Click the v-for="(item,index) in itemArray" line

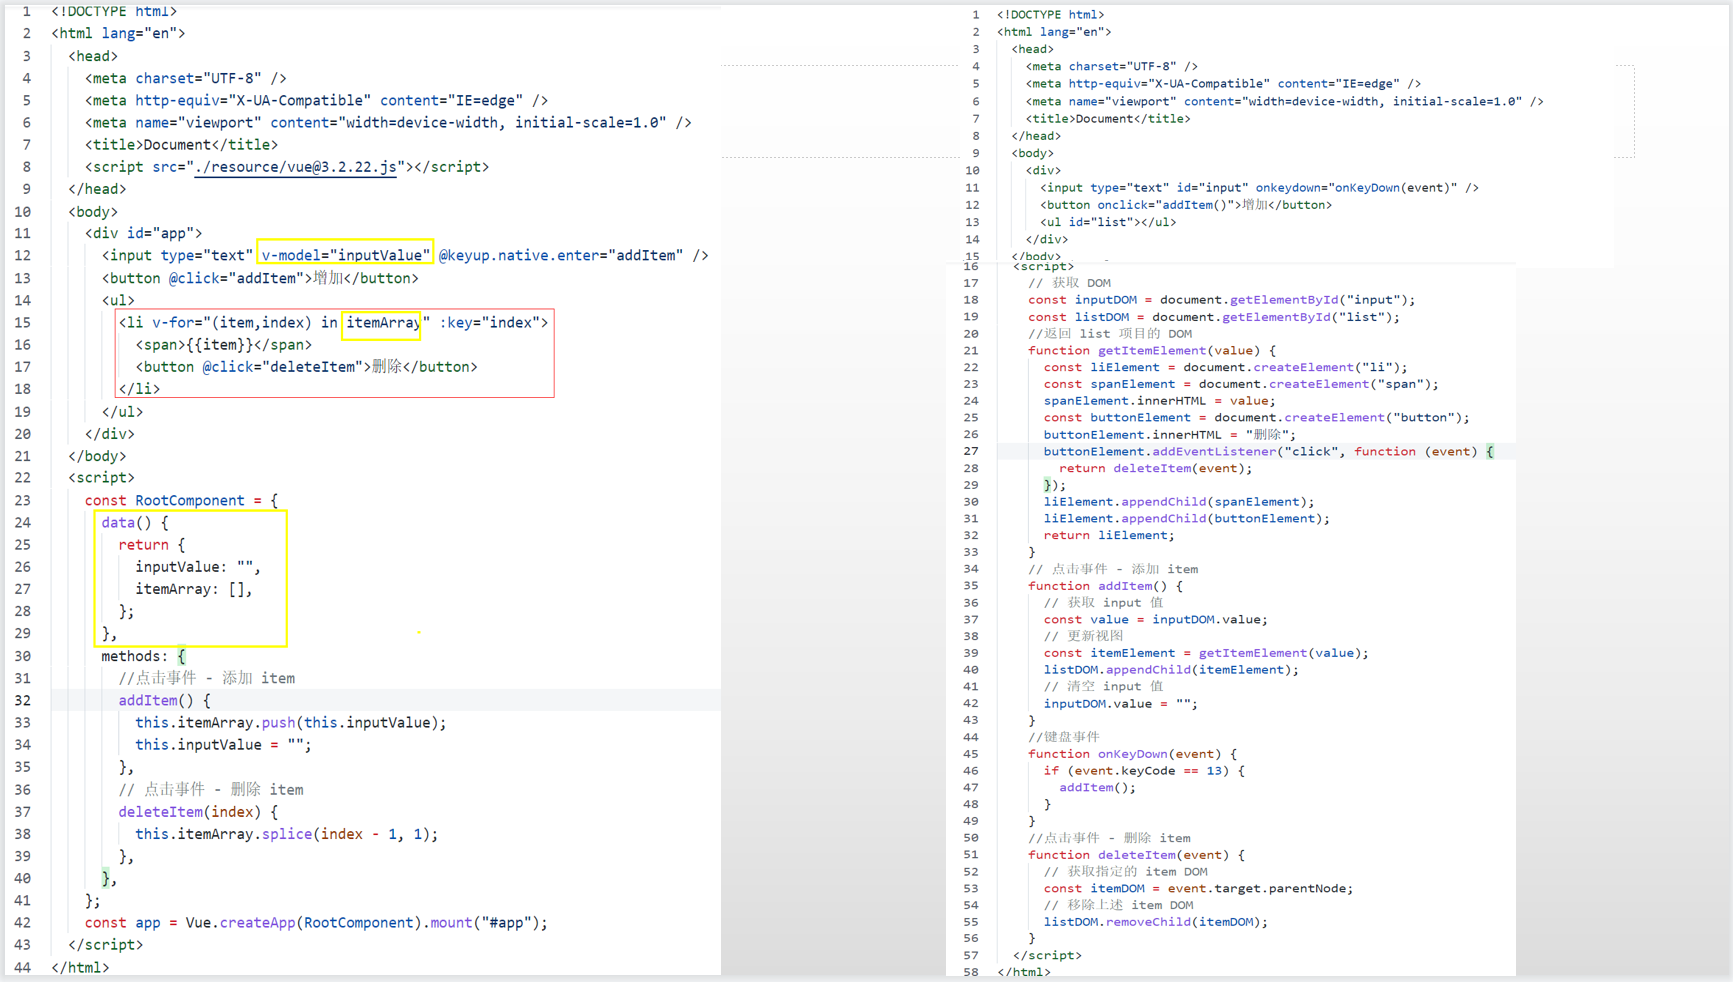tap(333, 322)
